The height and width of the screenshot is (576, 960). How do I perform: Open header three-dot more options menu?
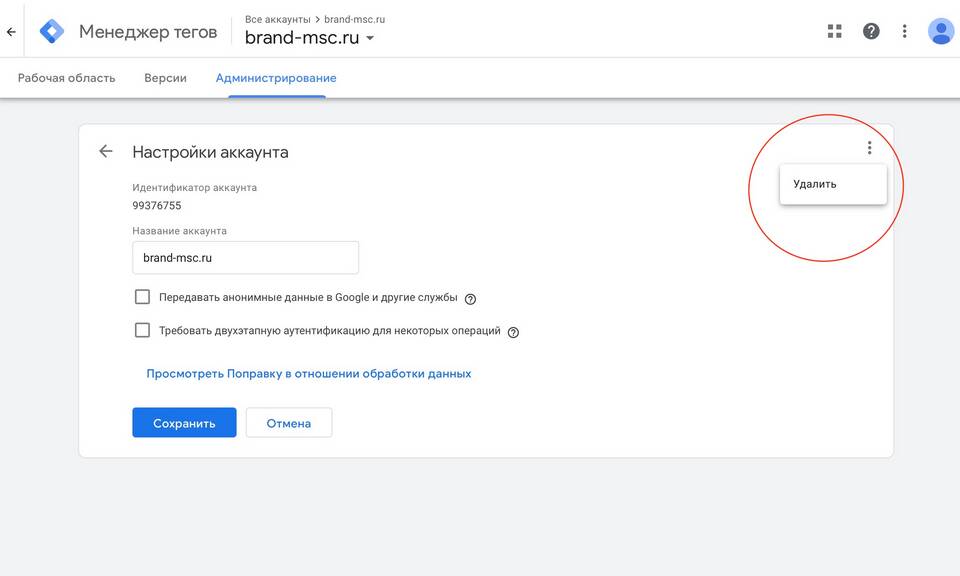point(905,31)
